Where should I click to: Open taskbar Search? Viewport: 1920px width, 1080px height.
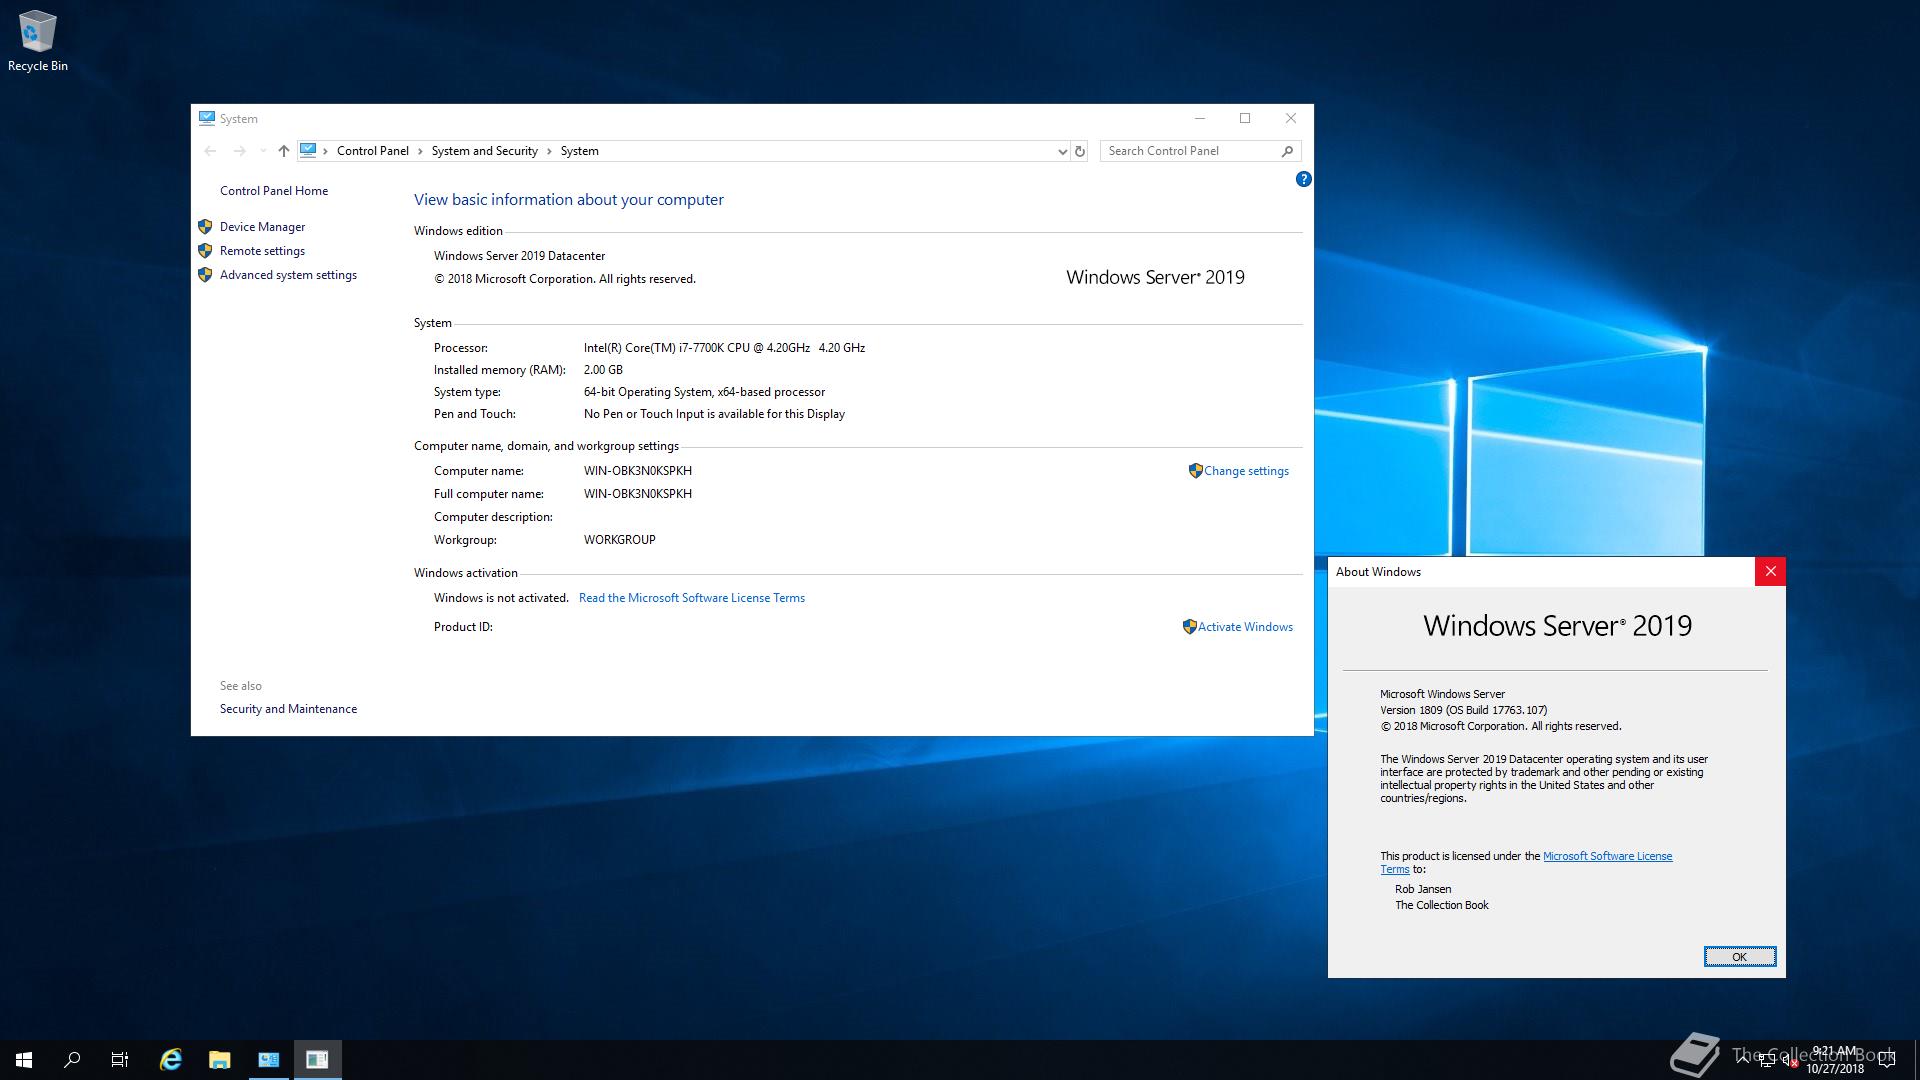(x=72, y=1060)
